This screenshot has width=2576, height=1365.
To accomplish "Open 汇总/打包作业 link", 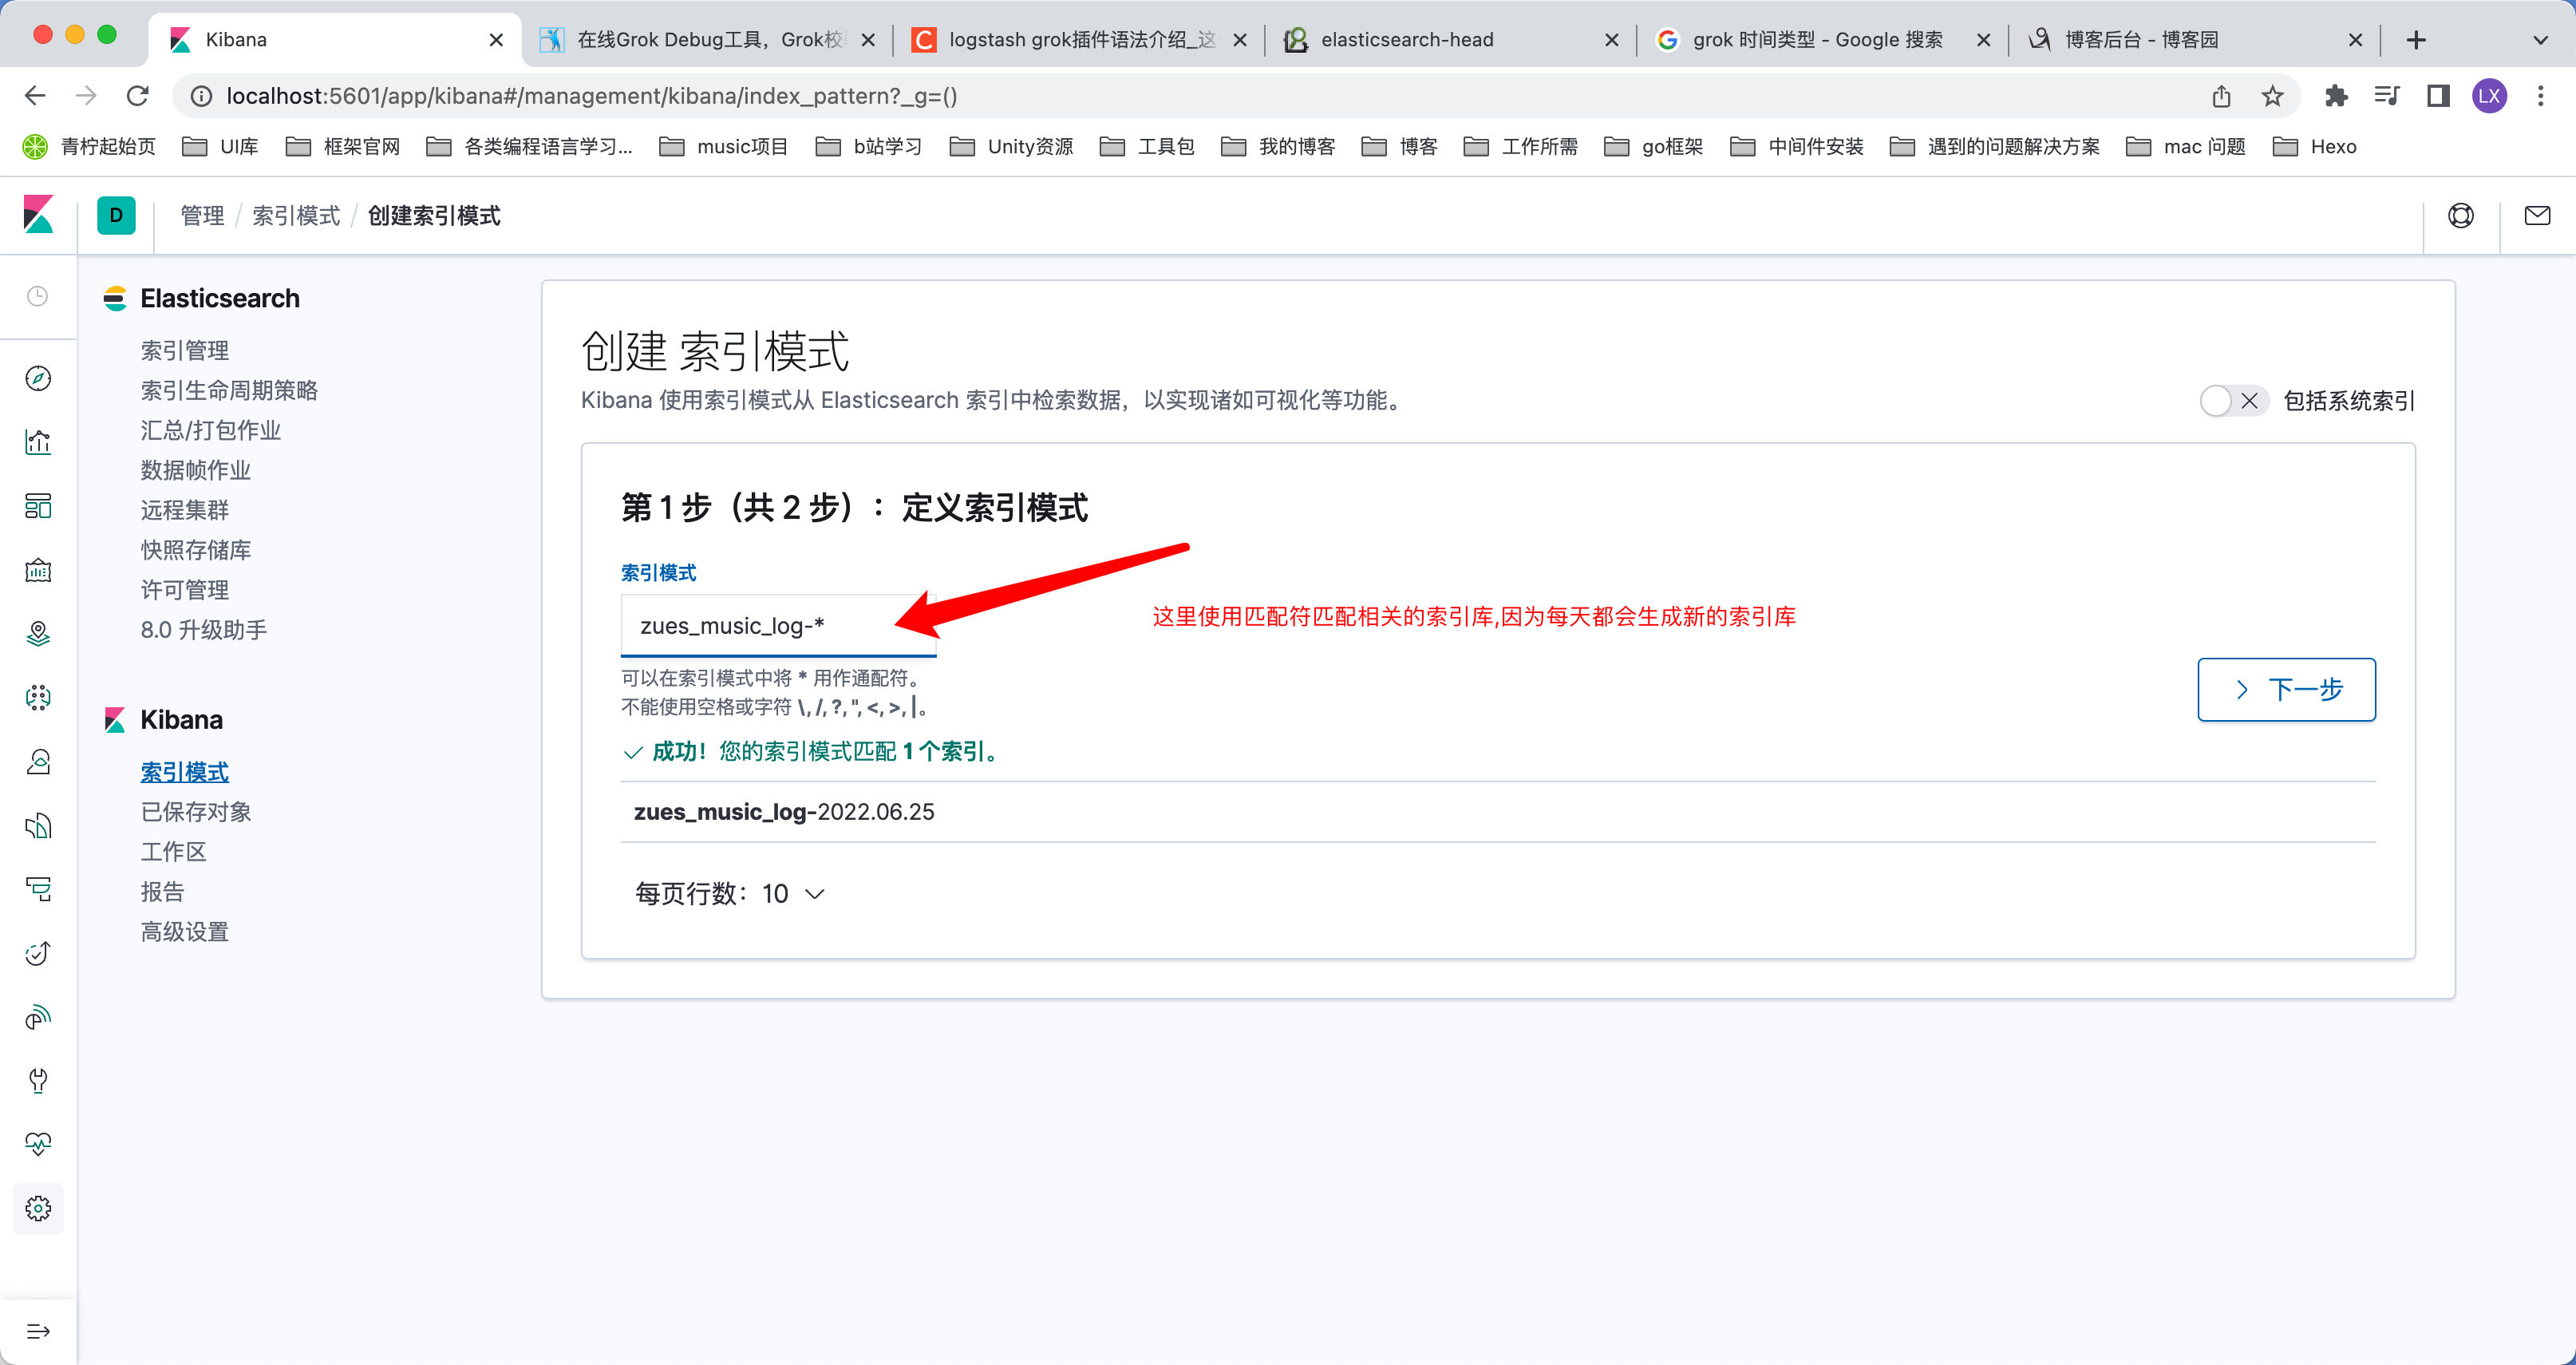I will 211,430.
